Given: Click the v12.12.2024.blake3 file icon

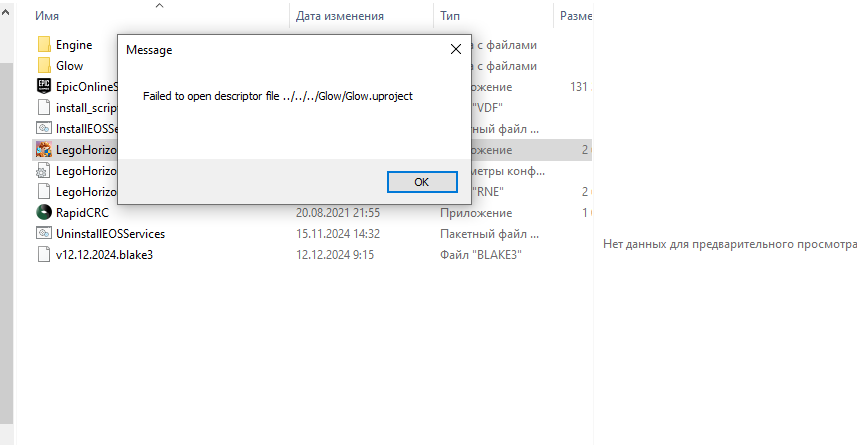Looking at the screenshot, I should pos(44,254).
